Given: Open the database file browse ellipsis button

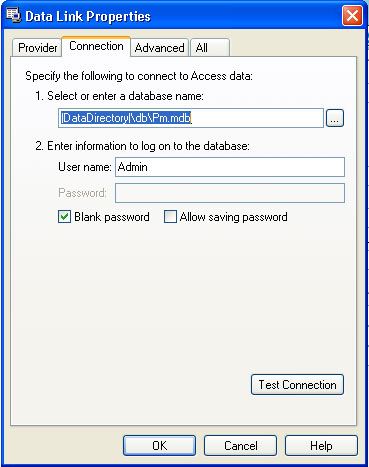Looking at the screenshot, I should pos(335,118).
